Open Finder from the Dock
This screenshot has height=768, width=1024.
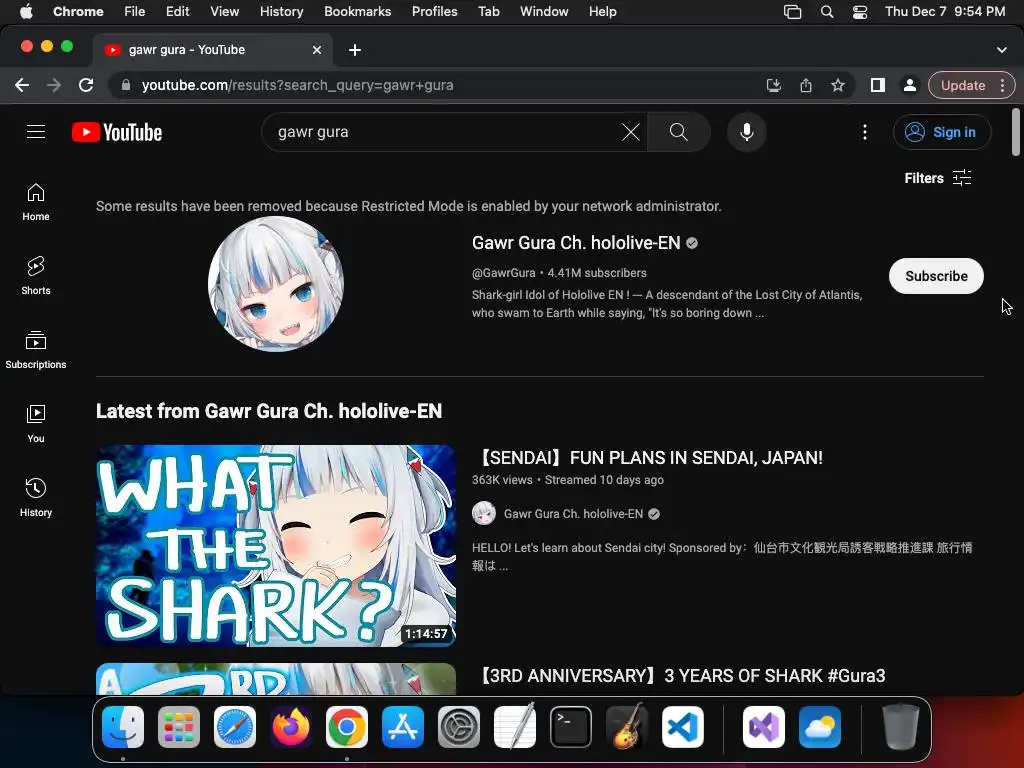123,727
